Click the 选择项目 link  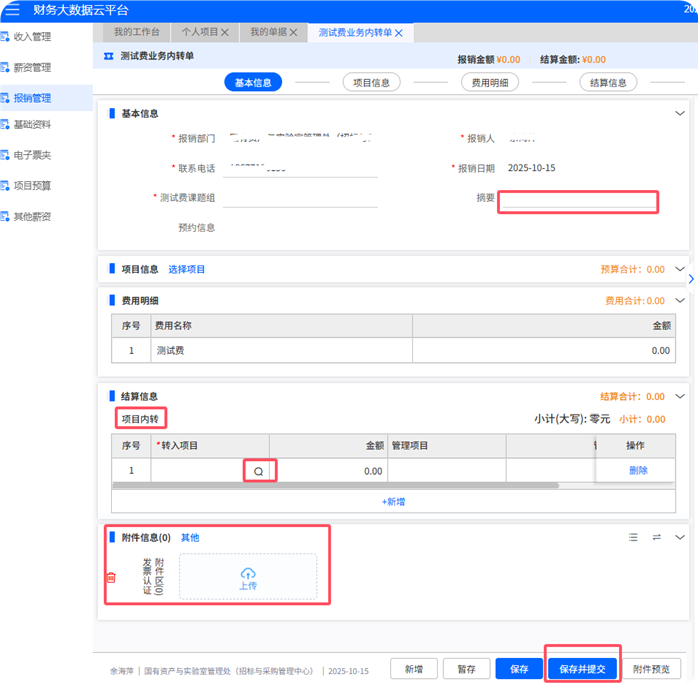(187, 269)
